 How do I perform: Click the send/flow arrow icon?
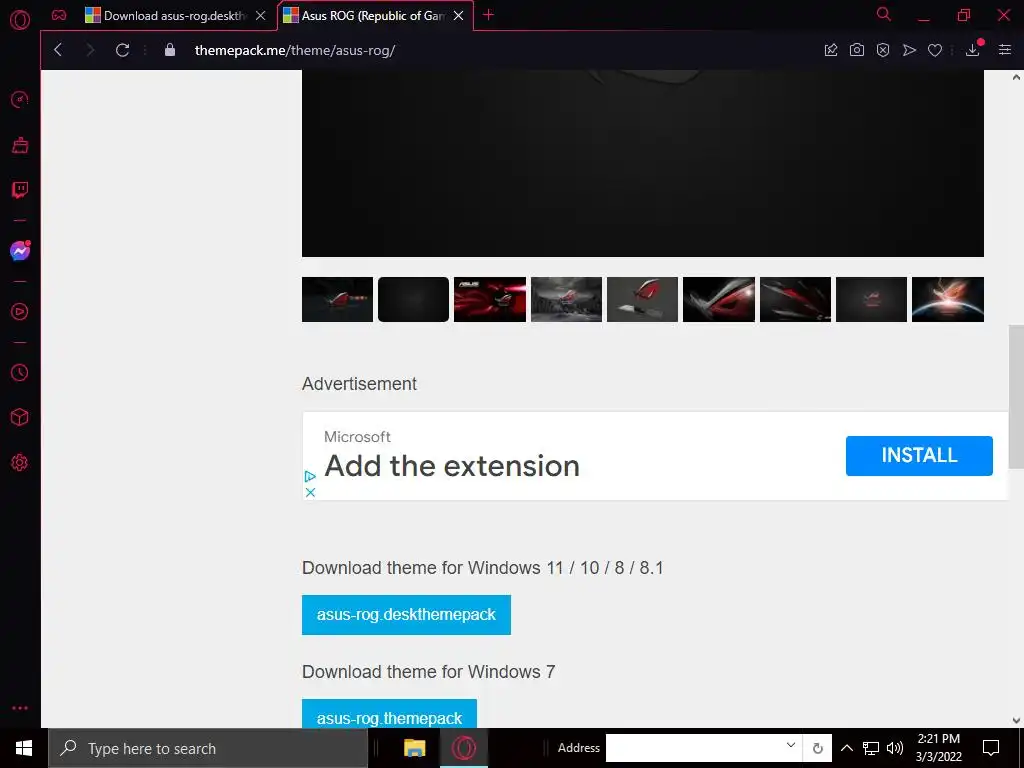point(909,50)
